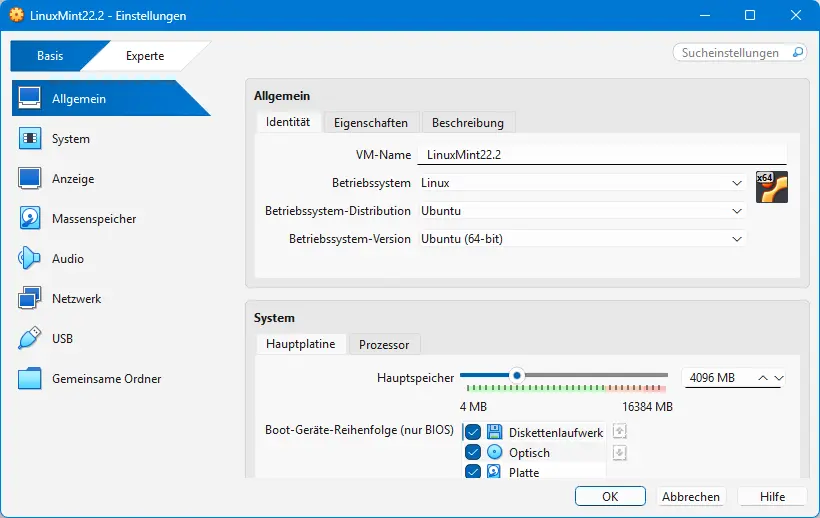Open the Allgemein settings icon
The height and width of the screenshot is (518, 820).
click(30, 99)
